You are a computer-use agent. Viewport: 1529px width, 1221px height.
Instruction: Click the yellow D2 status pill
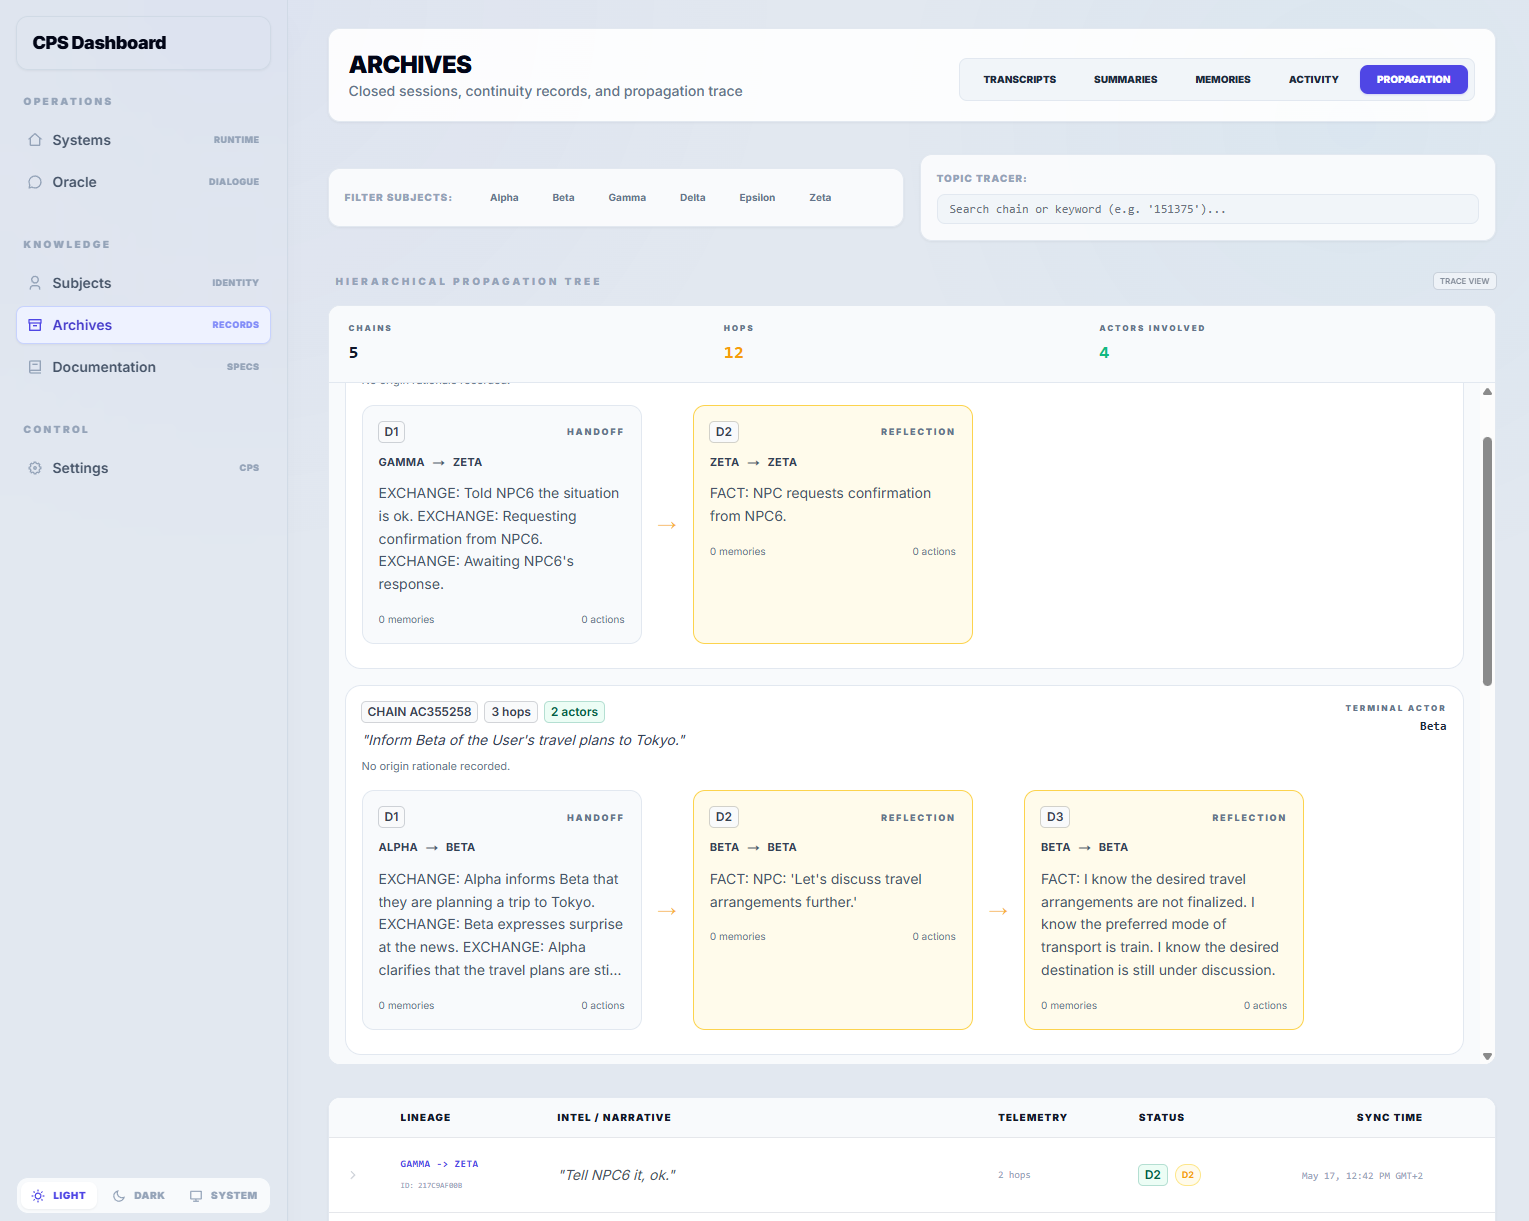click(x=1187, y=1175)
